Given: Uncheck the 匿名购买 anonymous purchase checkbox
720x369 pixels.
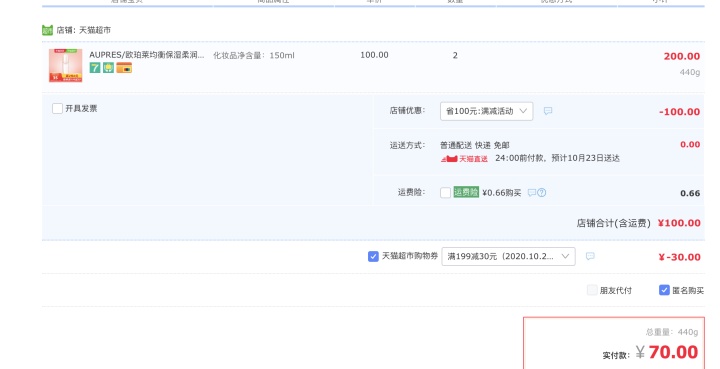Looking at the screenshot, I should (664, 290).
